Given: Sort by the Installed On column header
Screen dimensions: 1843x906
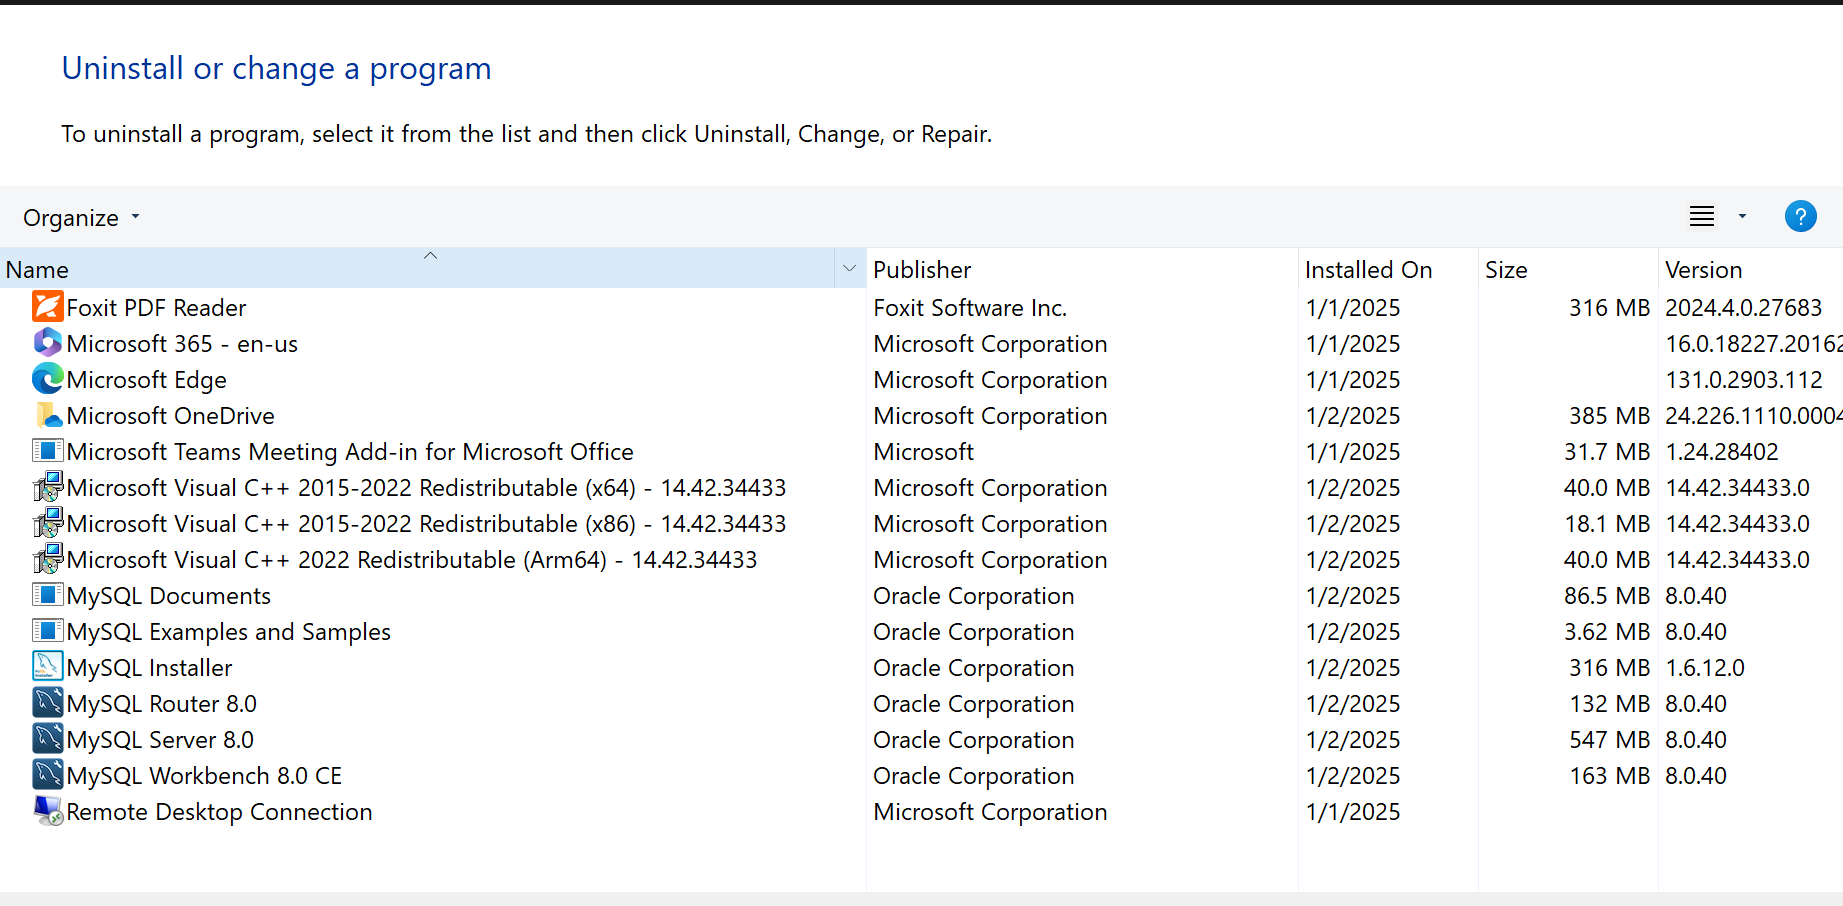Looking at the screenshot, I should tap(1388, 269).
